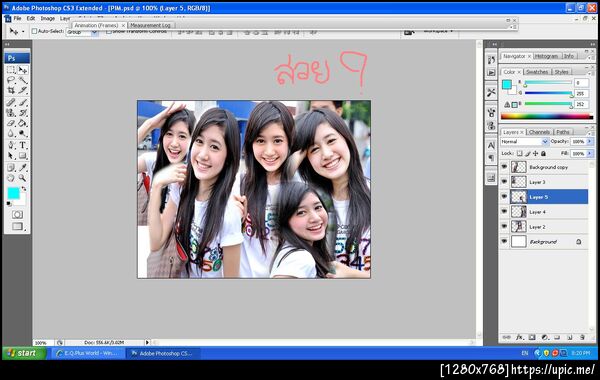
Task: Open the blend mode Normal dropdown
Action: [x=525, y=142]
